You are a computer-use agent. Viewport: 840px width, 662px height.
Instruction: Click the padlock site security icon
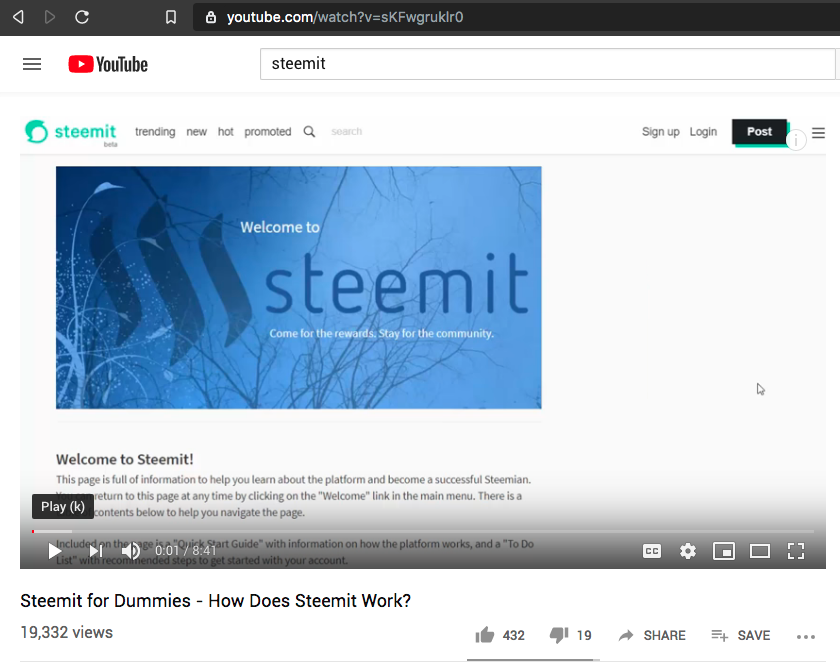coord(211,17)
